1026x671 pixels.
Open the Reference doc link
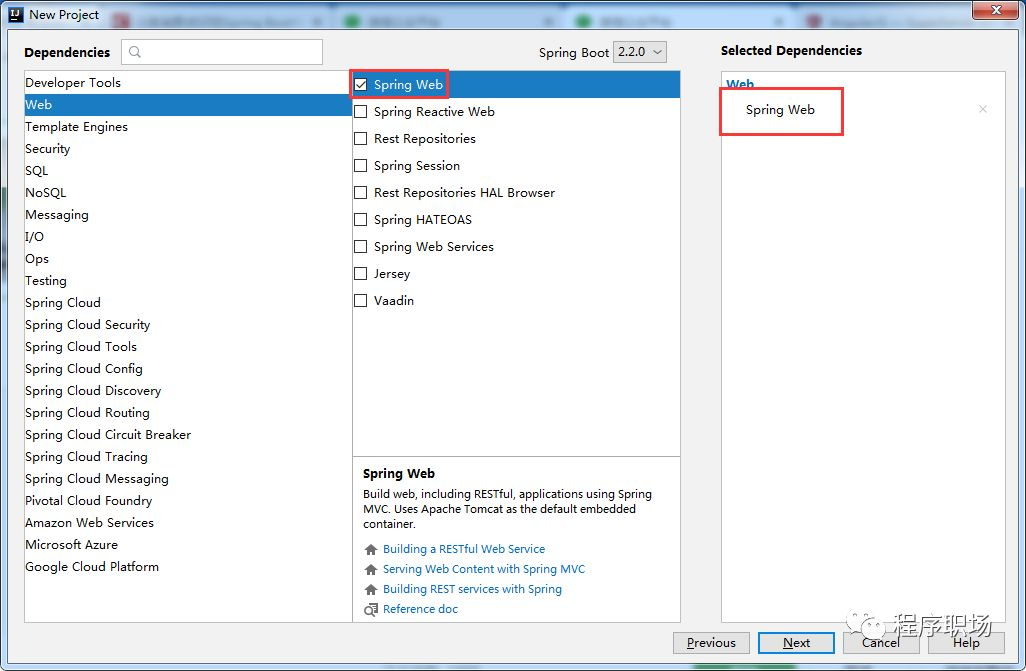(421, 609)
